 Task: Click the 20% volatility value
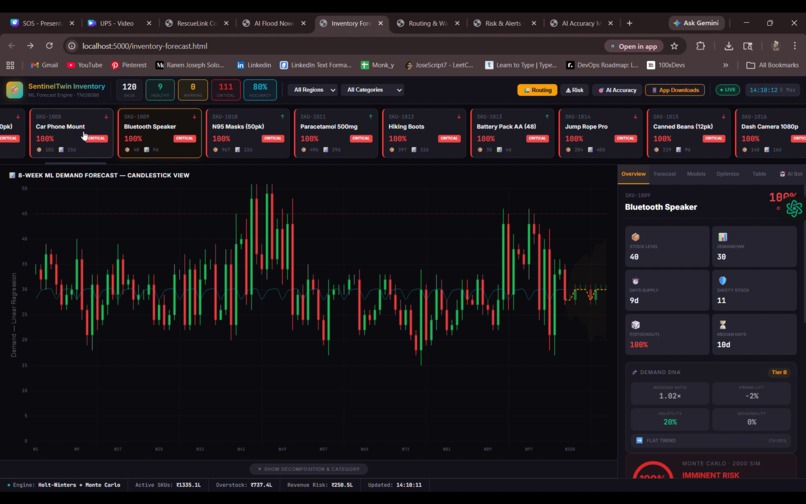click(x=670, y=422)
